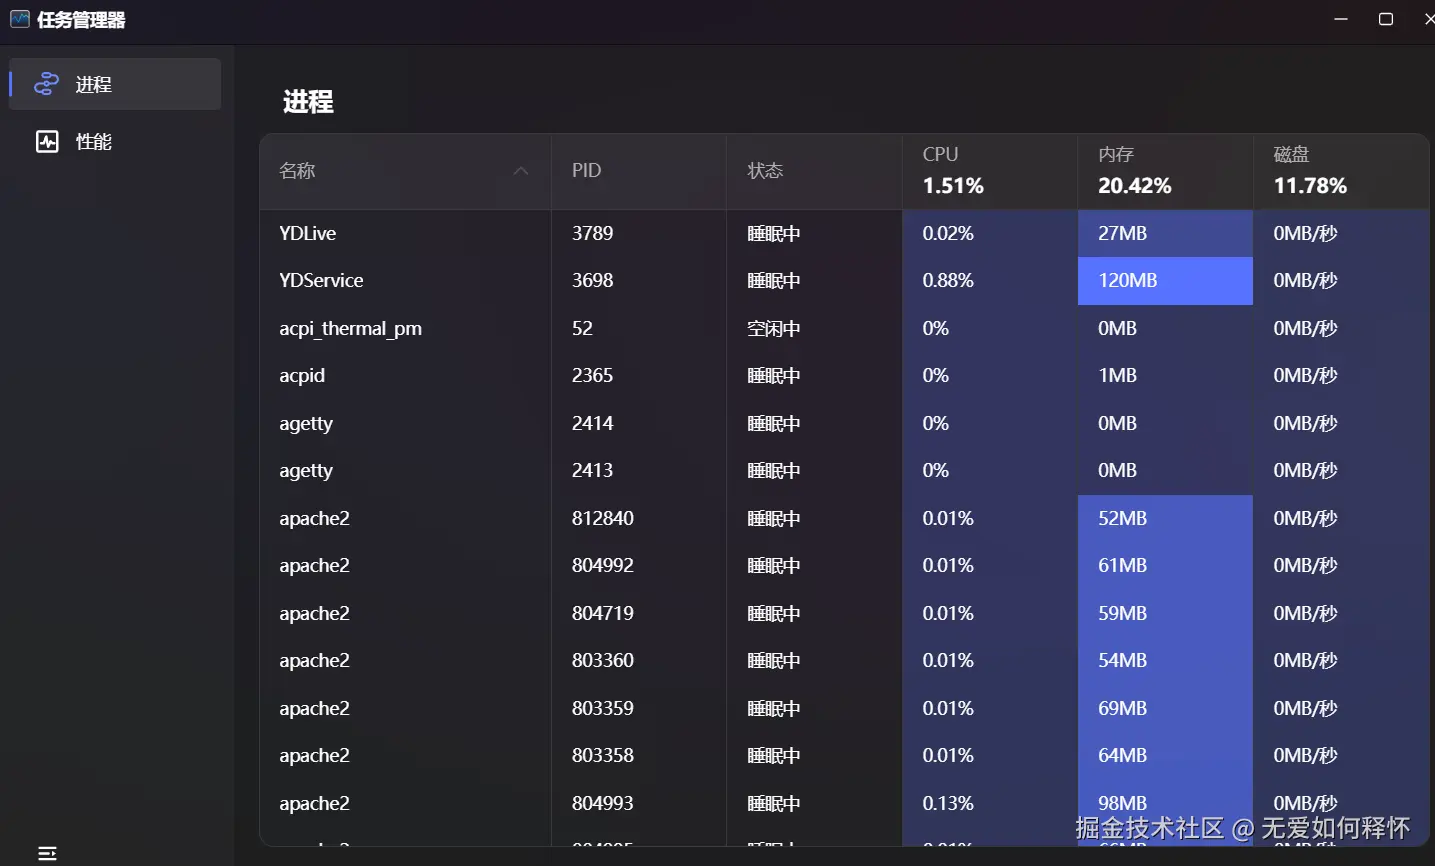Select apache2 with PID 804719
This screenshot has height=866, width=1435.
click(x=845, y=613)
